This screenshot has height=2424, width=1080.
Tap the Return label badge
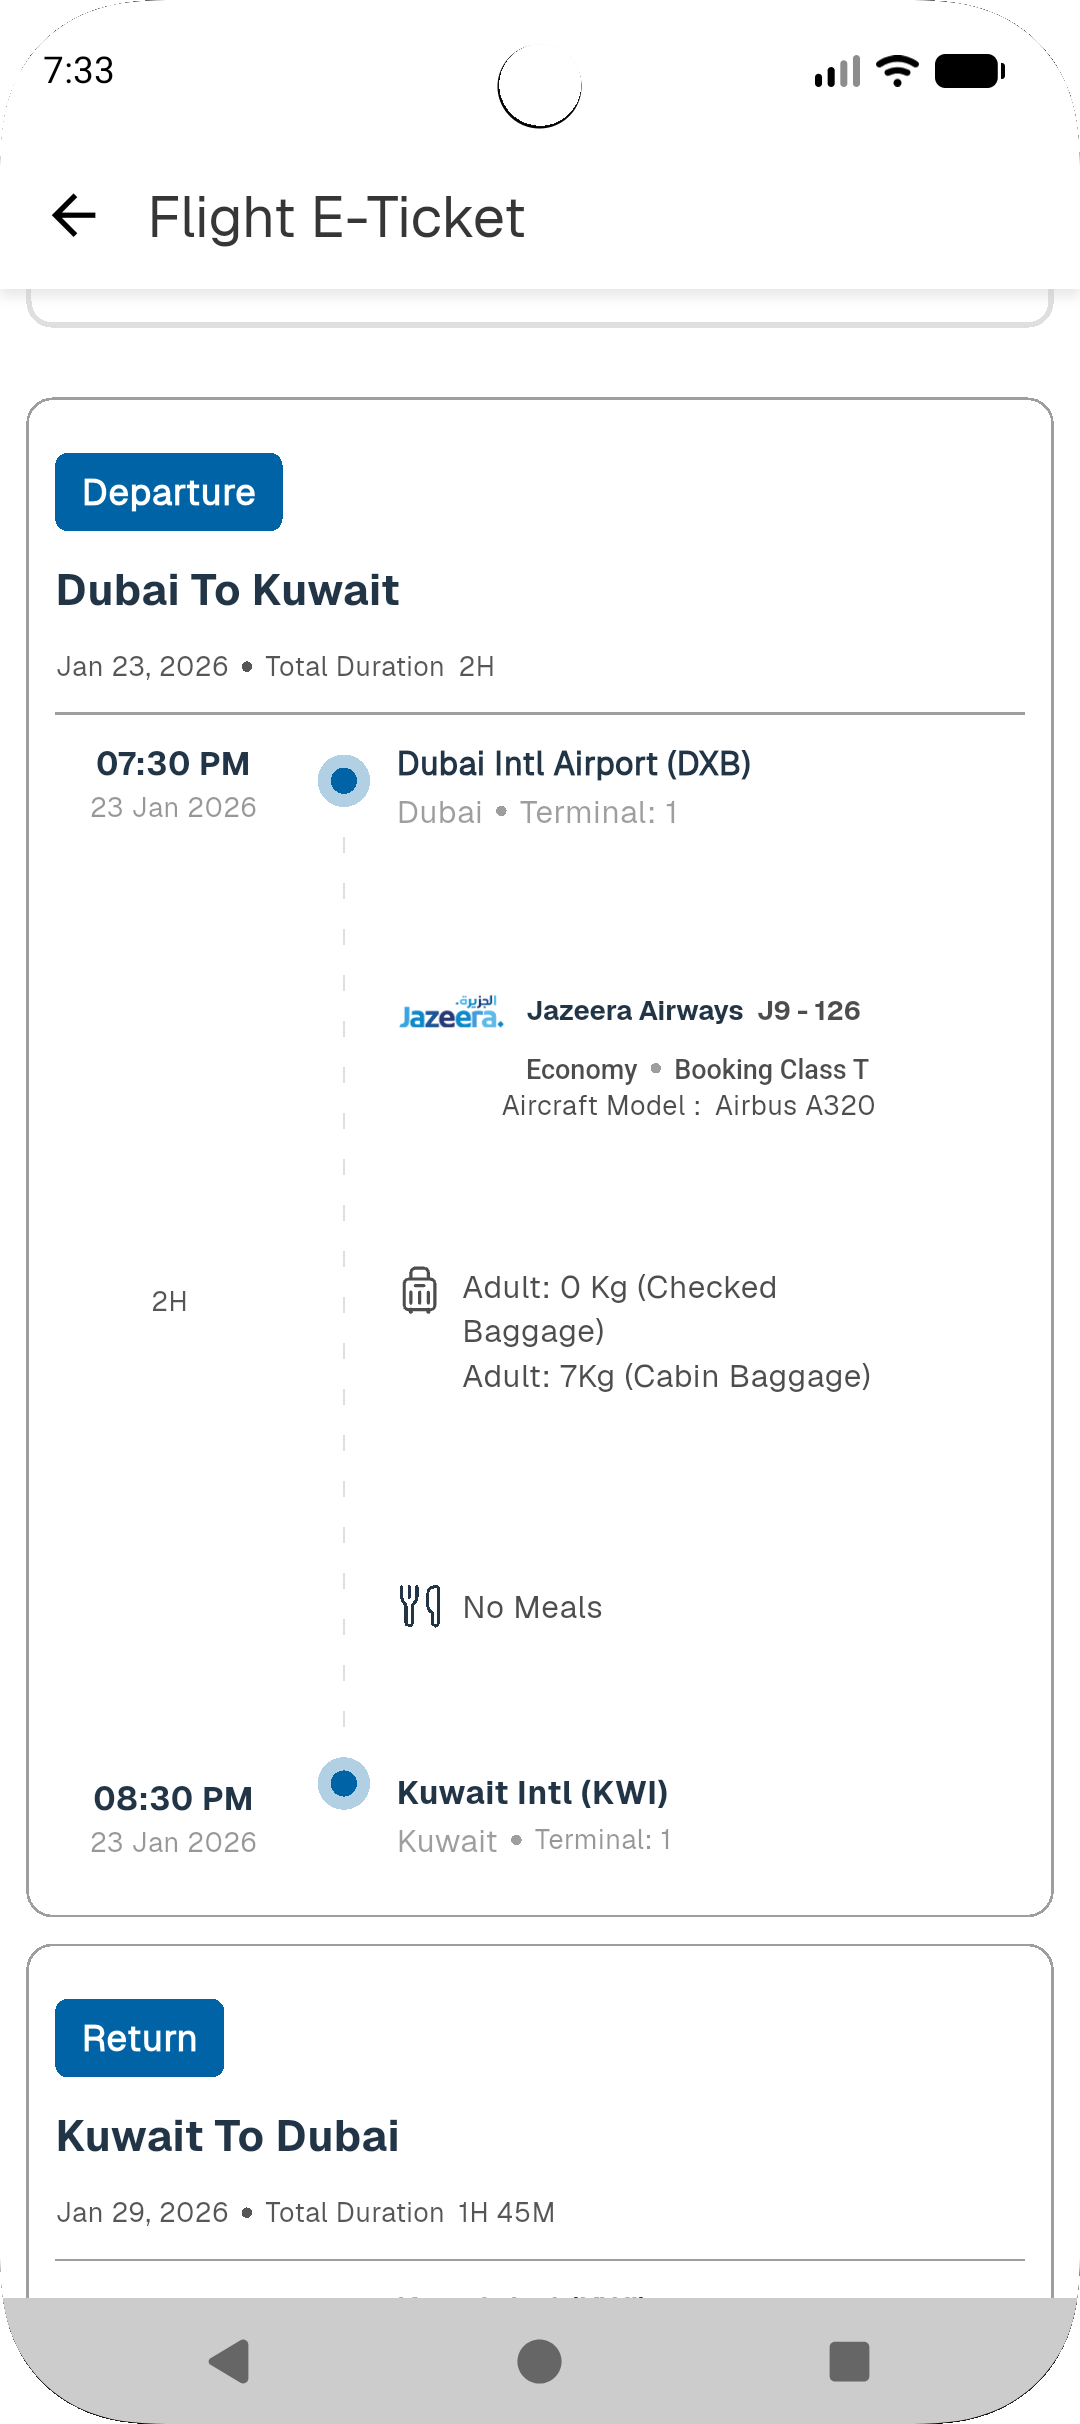tap(139, 2038)
